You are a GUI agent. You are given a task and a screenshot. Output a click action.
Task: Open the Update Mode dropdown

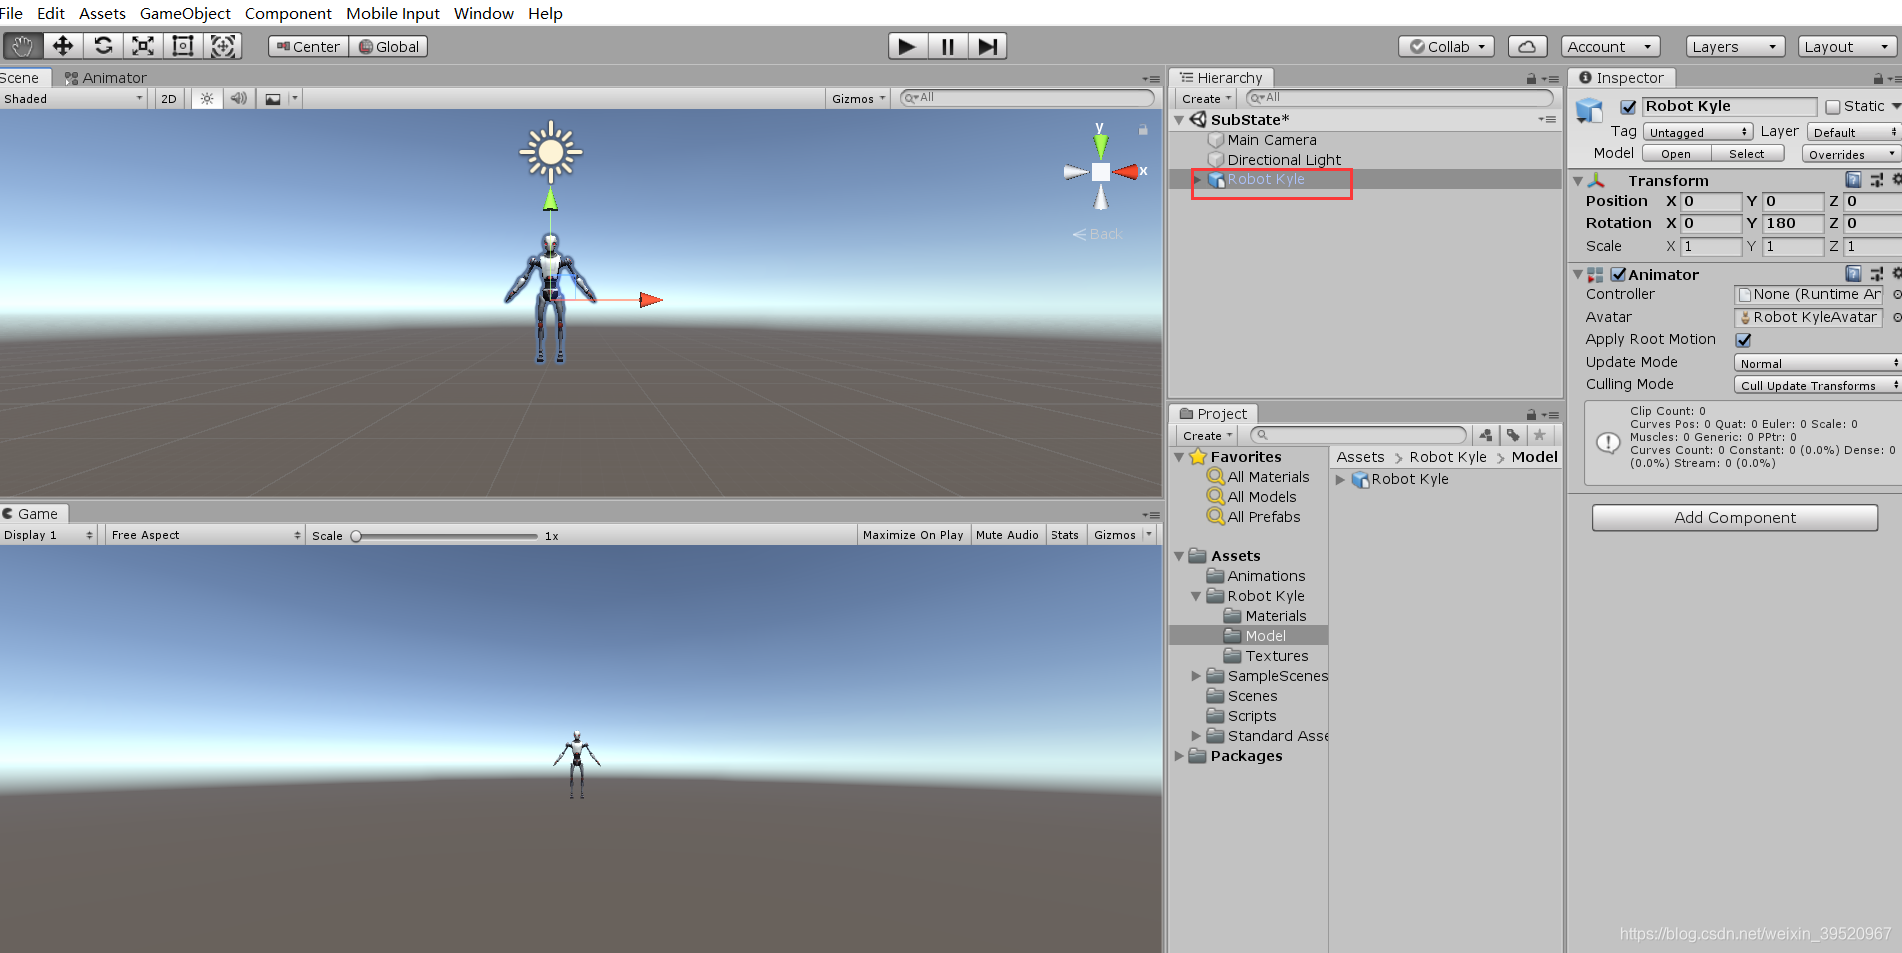click(x=1817, y=363)
